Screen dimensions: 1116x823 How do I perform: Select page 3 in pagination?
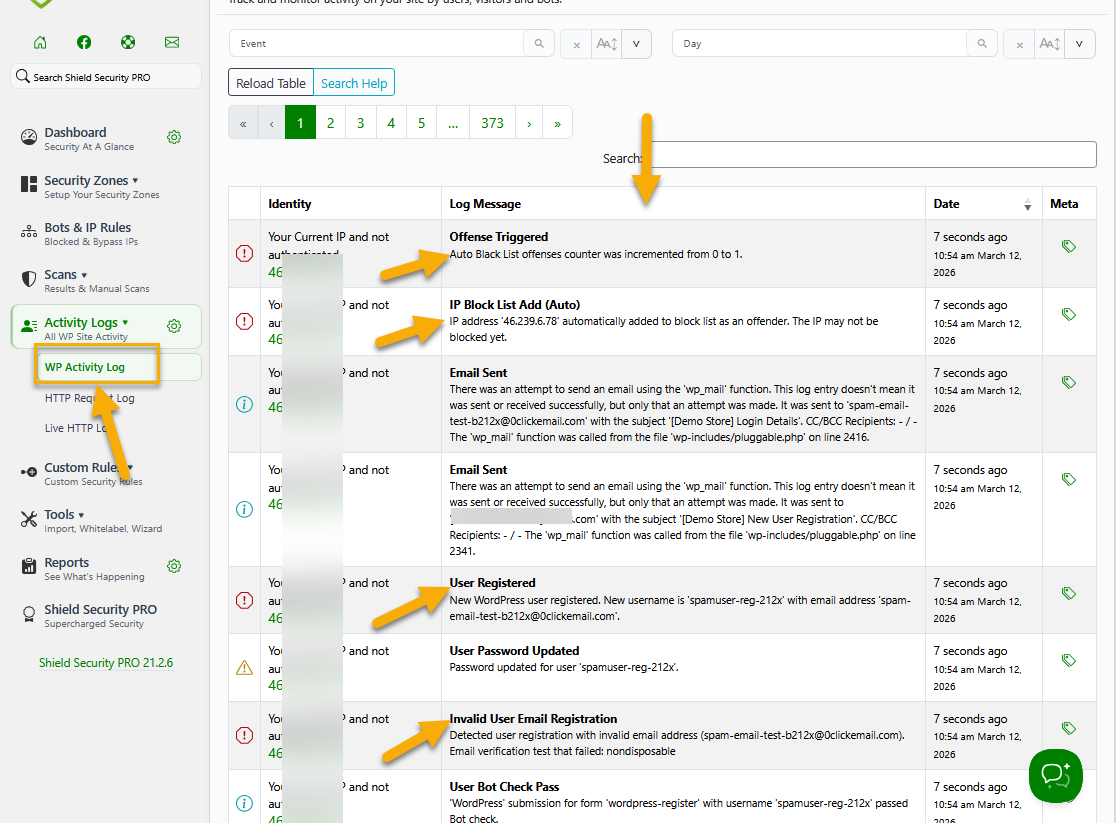pos(361,123)
